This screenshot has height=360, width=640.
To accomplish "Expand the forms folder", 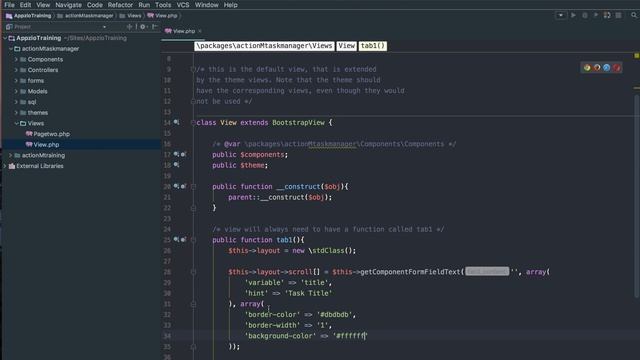I will tap(16, 80).
